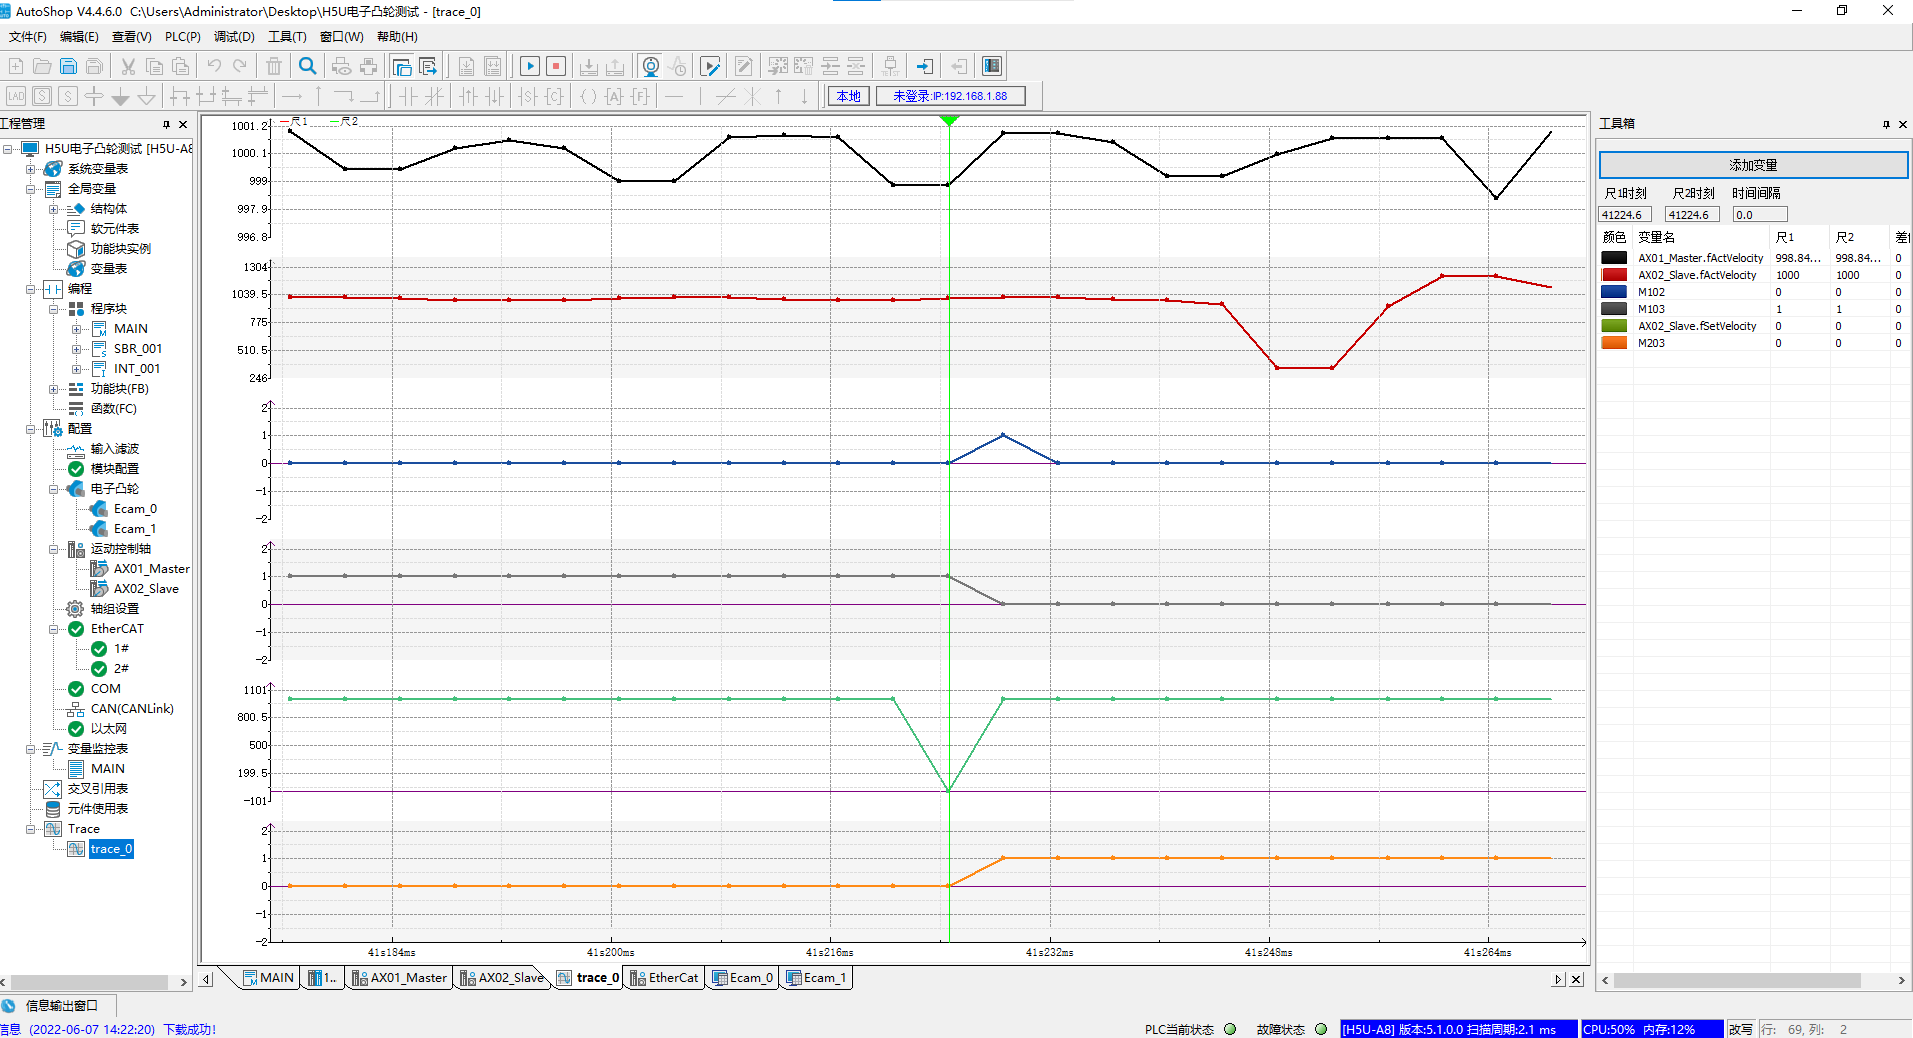Expand the 功能块(FB) tree node
The image size is (1913, 1038).
click(x=54, y=389)
